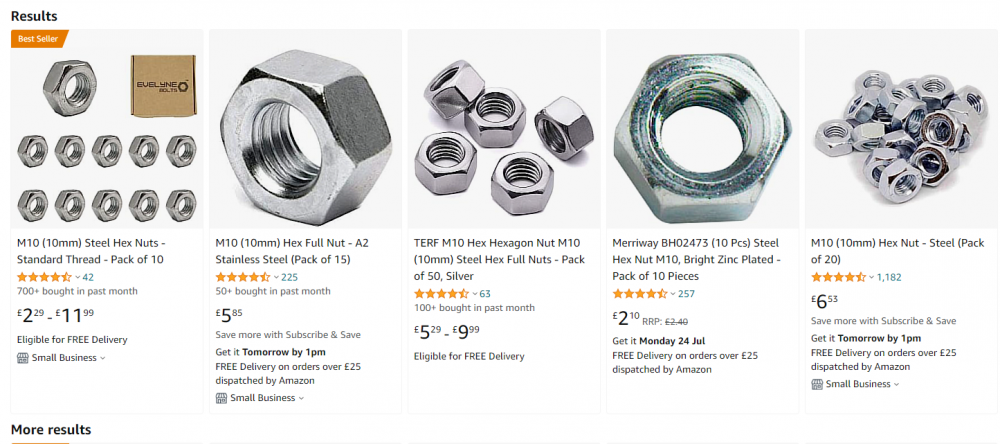Expand rating chevron next to 42 reviews
Image resolution: width=1000 pixels, height=444 pixels.
78,278
